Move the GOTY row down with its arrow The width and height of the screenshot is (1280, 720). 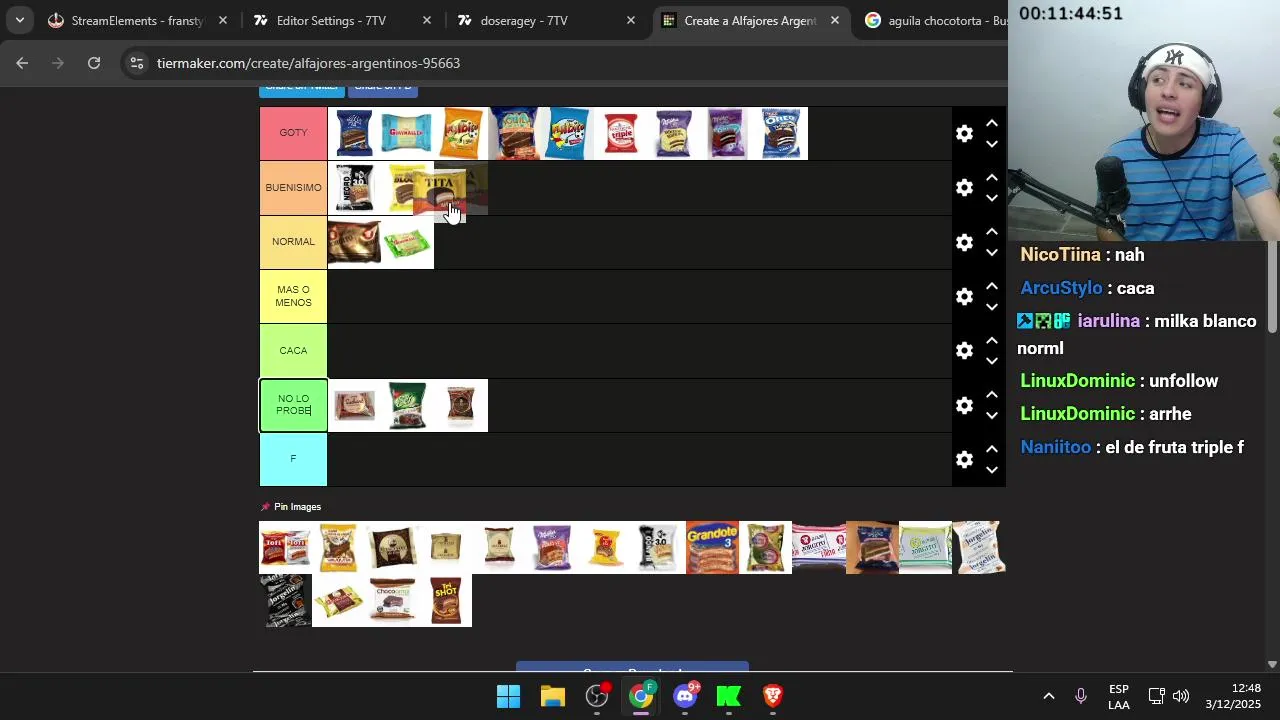pos(991,144)
